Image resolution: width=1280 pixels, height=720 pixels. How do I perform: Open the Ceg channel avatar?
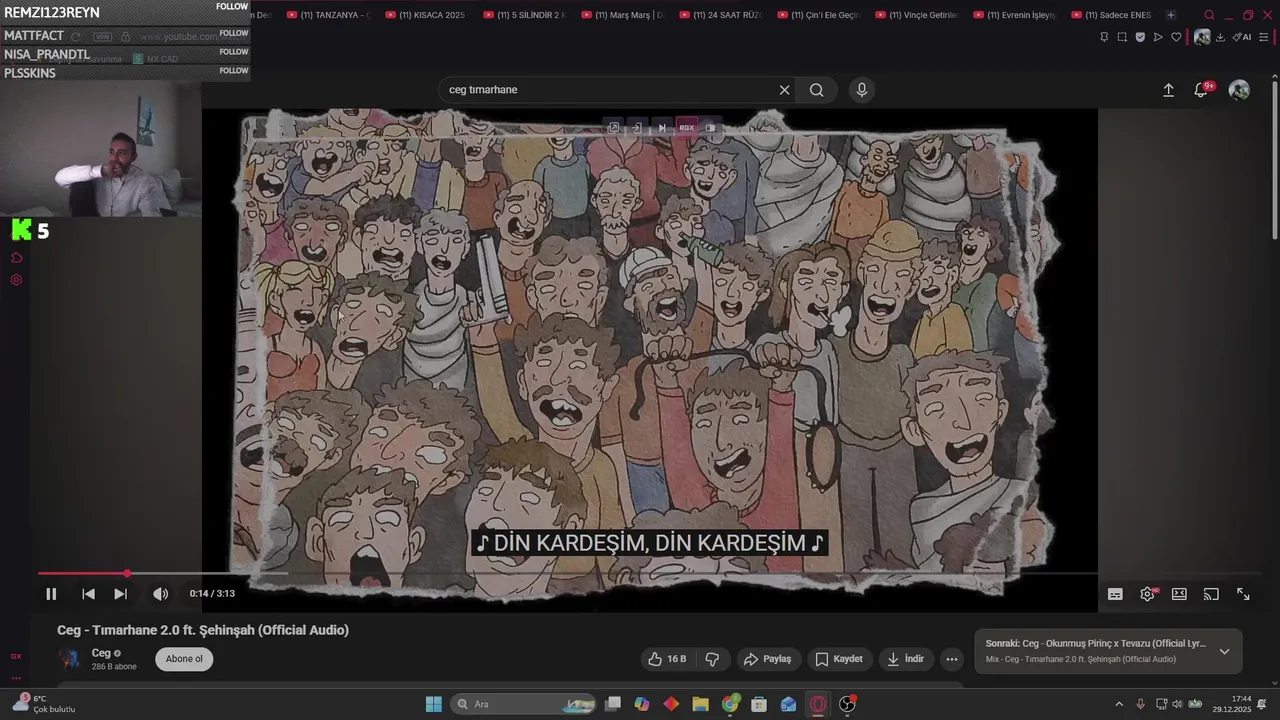click(x=70, y=659)
